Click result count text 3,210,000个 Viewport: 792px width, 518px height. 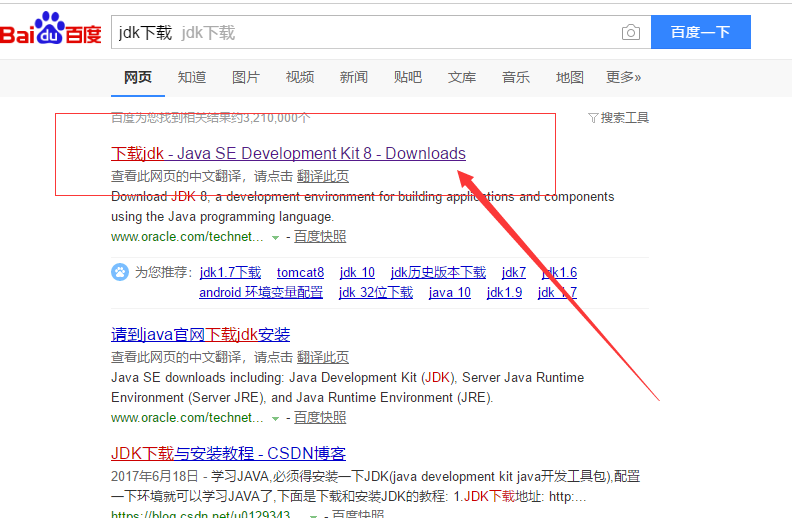(x=277, y=118)
